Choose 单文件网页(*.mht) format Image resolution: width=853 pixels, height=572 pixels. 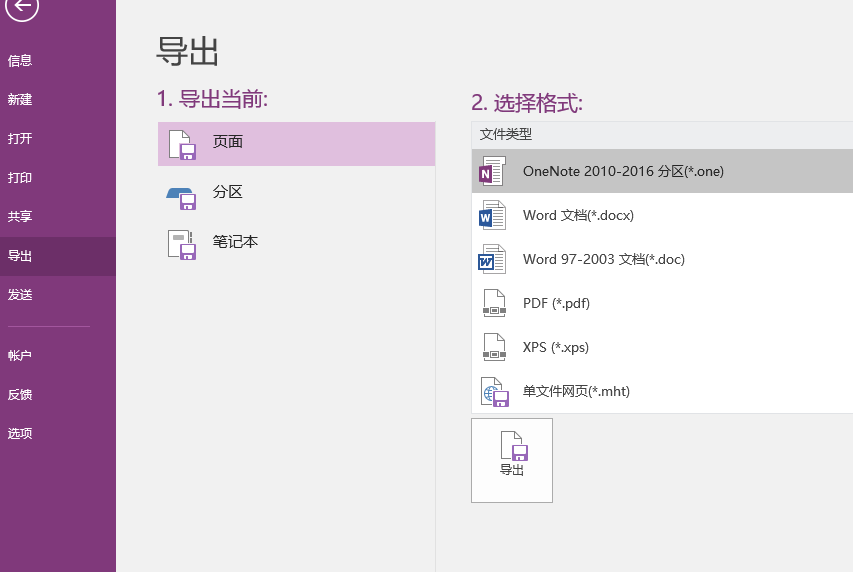[x=662, y=391]
